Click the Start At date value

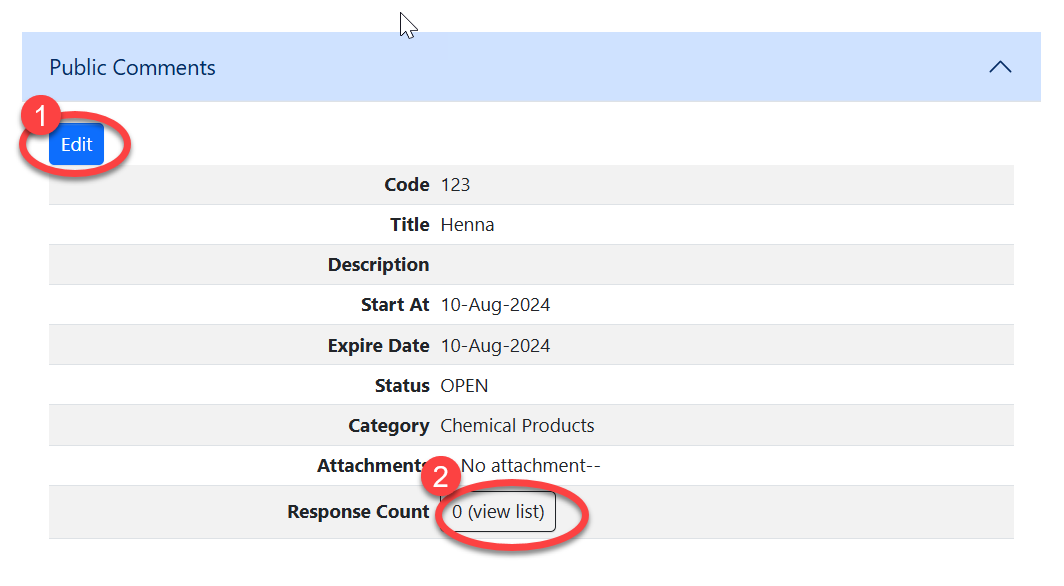pos(495,305)
